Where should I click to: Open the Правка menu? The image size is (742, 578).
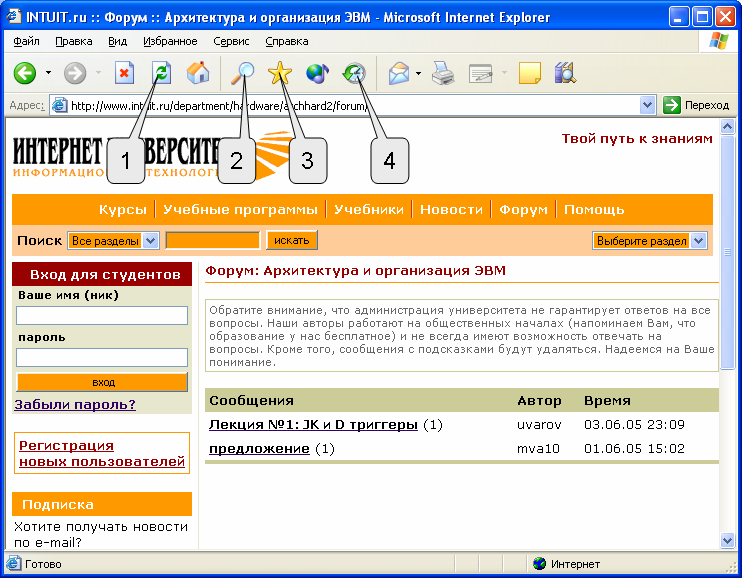coord(74,41)
